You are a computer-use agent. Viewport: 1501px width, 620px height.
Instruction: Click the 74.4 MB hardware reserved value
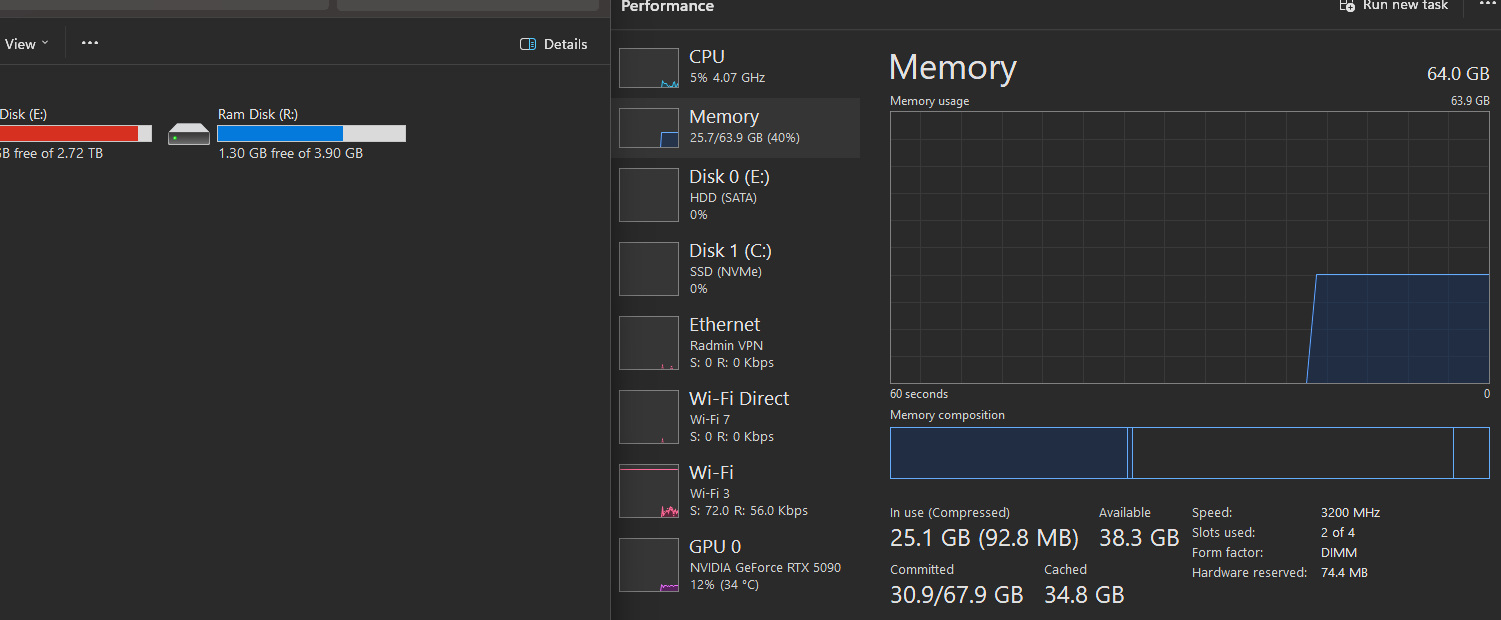(1344, 573)
